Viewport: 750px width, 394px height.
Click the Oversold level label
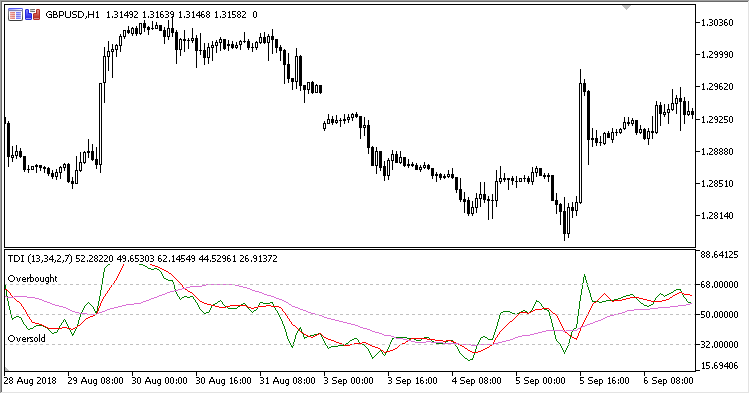point(27,339)
